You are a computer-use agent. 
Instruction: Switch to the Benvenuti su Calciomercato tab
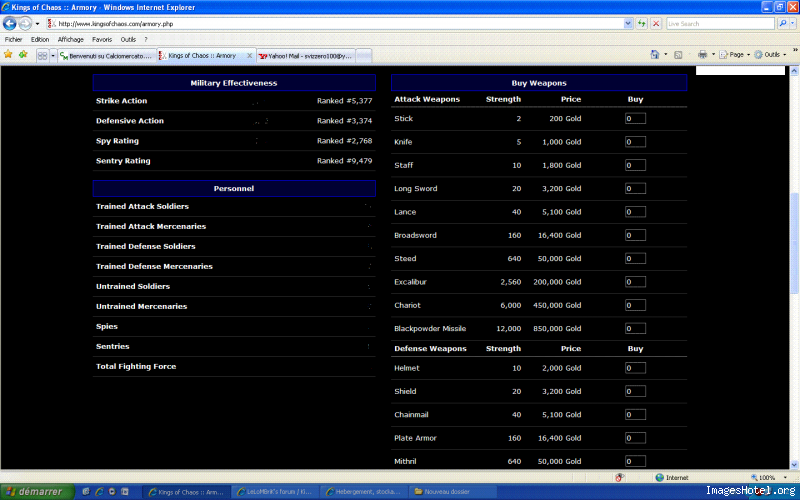107,56
